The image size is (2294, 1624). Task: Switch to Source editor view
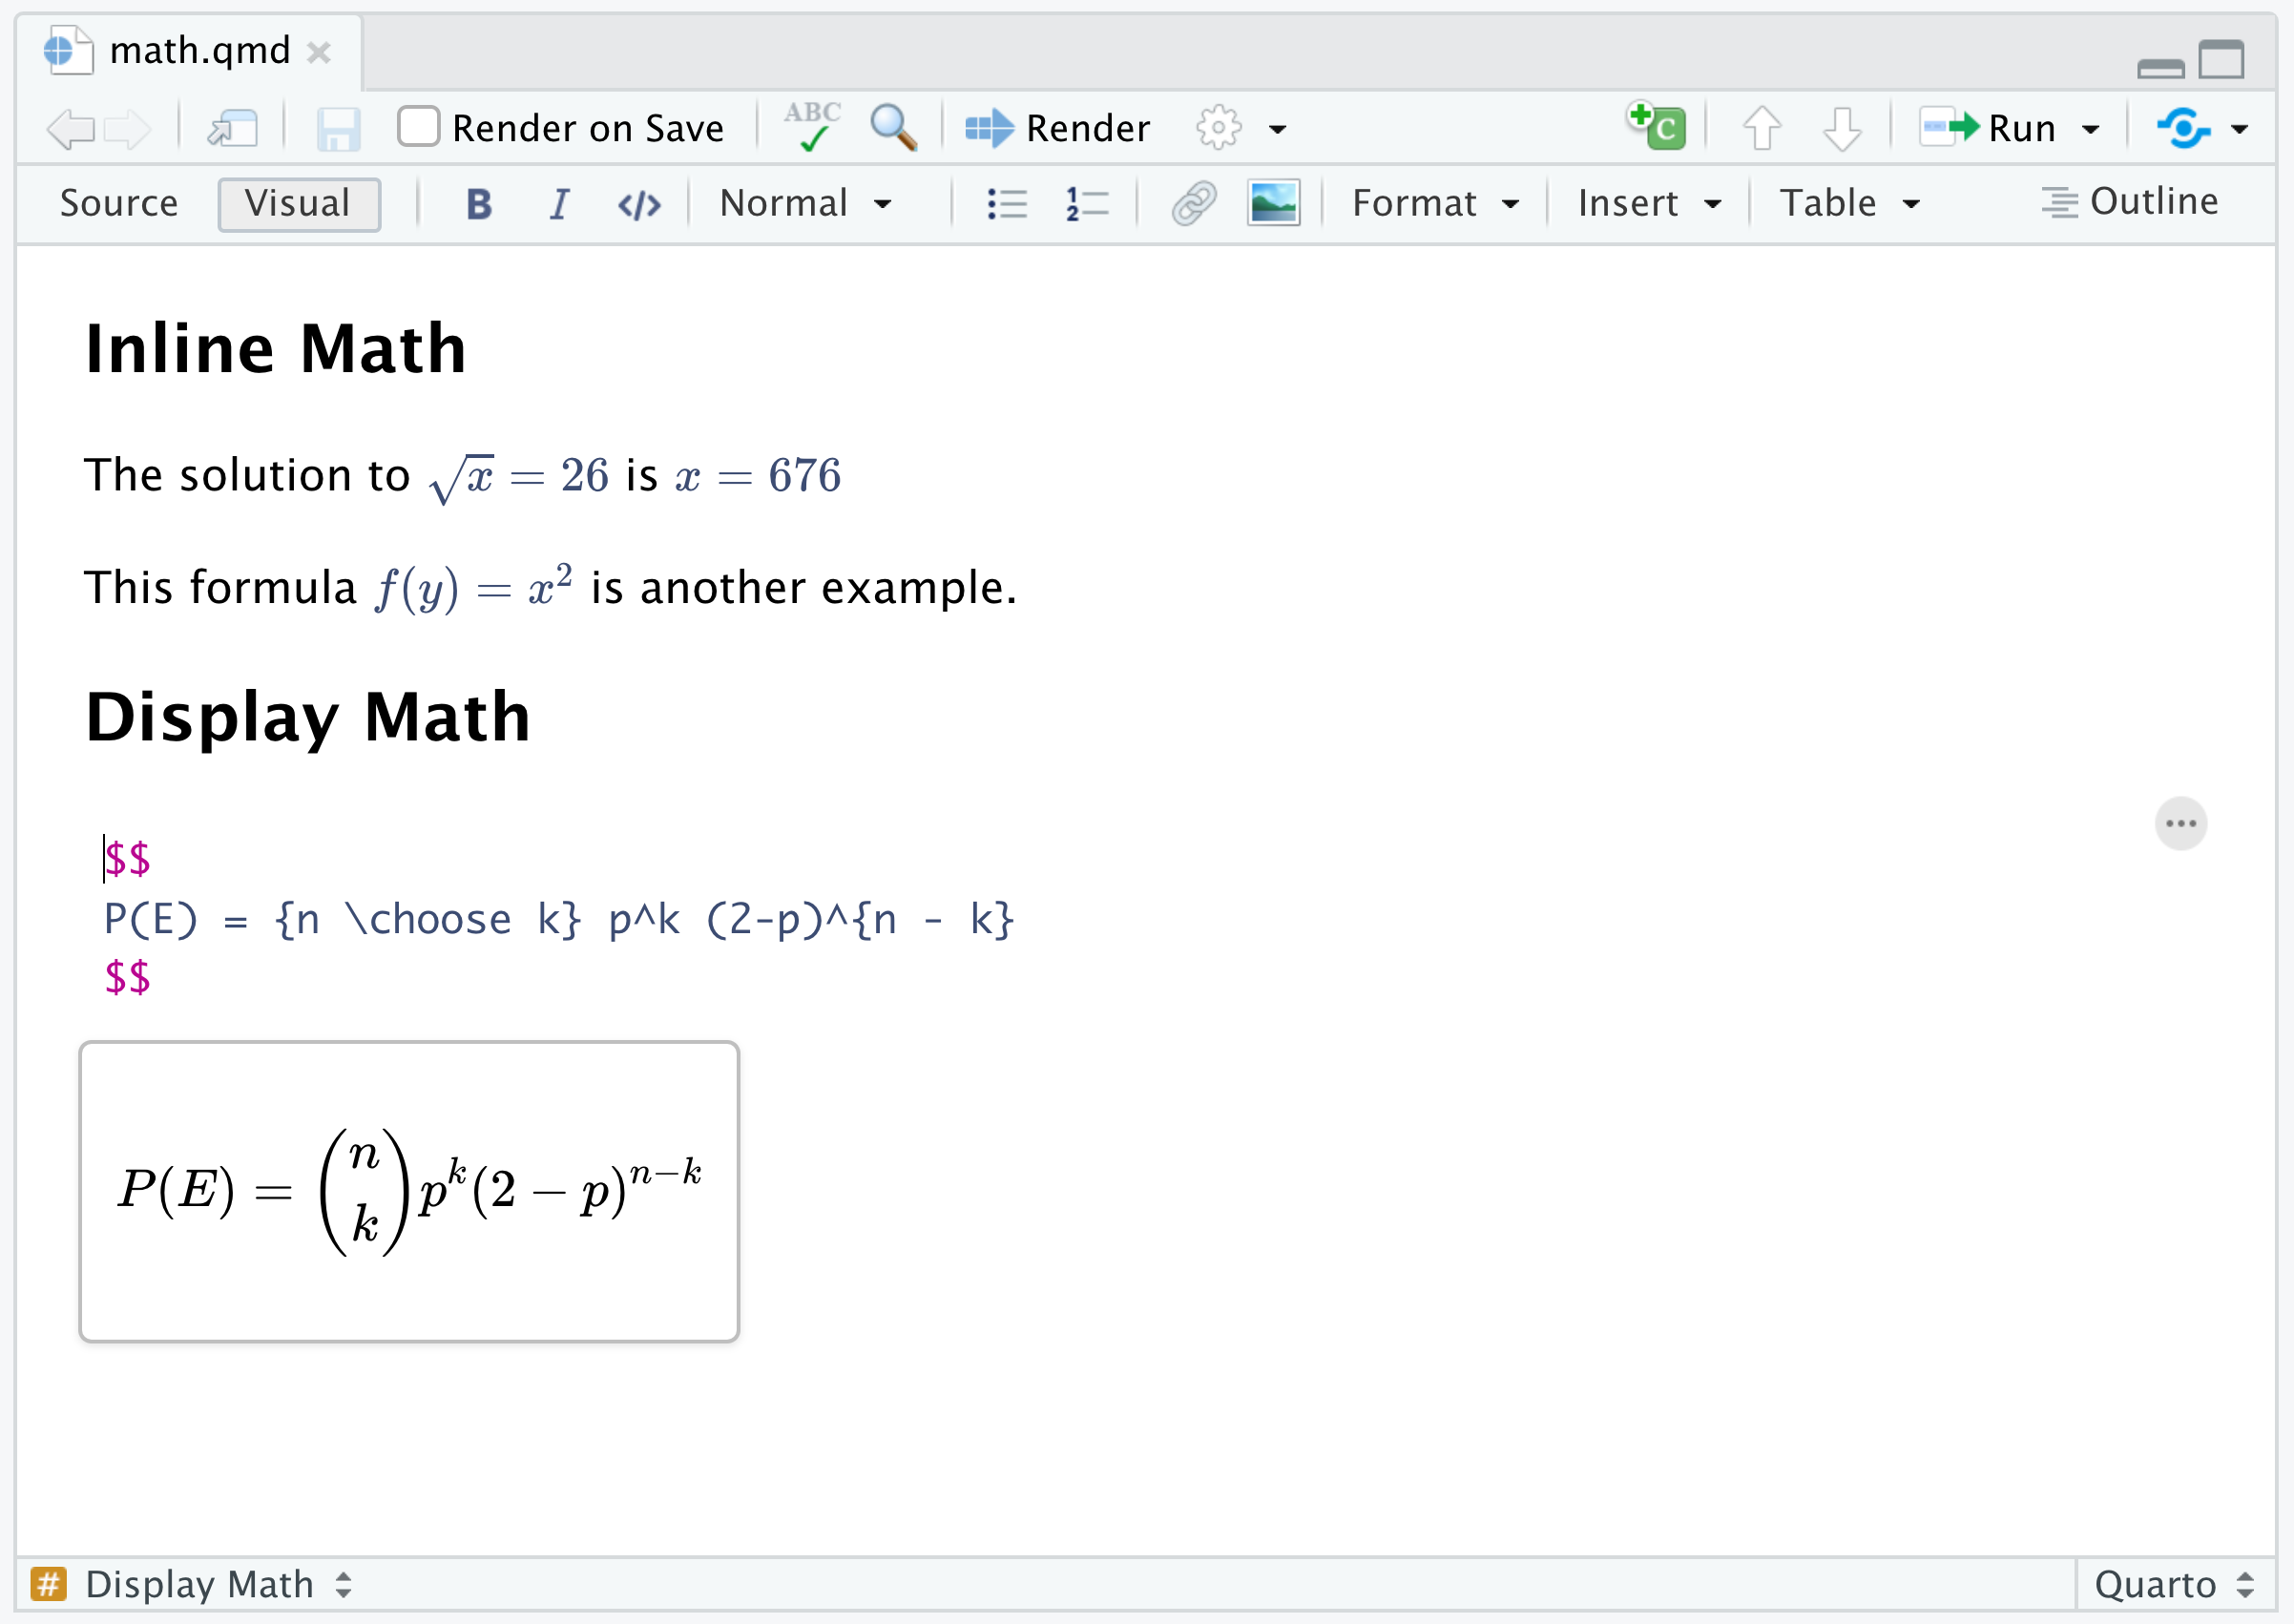(x=116, y=202)
